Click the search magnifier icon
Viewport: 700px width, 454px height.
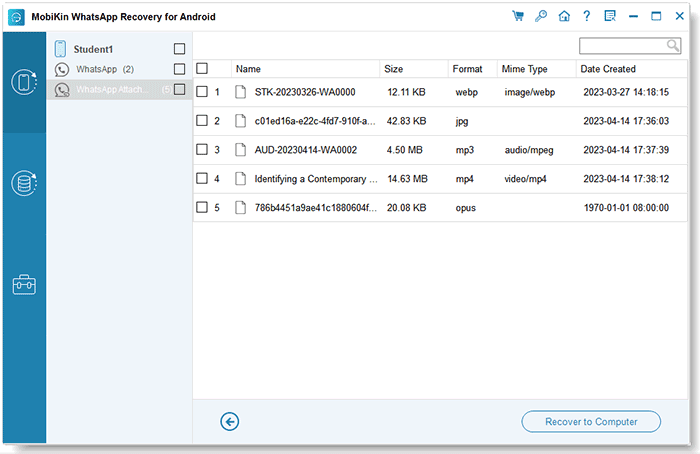[x=673, y=45]
